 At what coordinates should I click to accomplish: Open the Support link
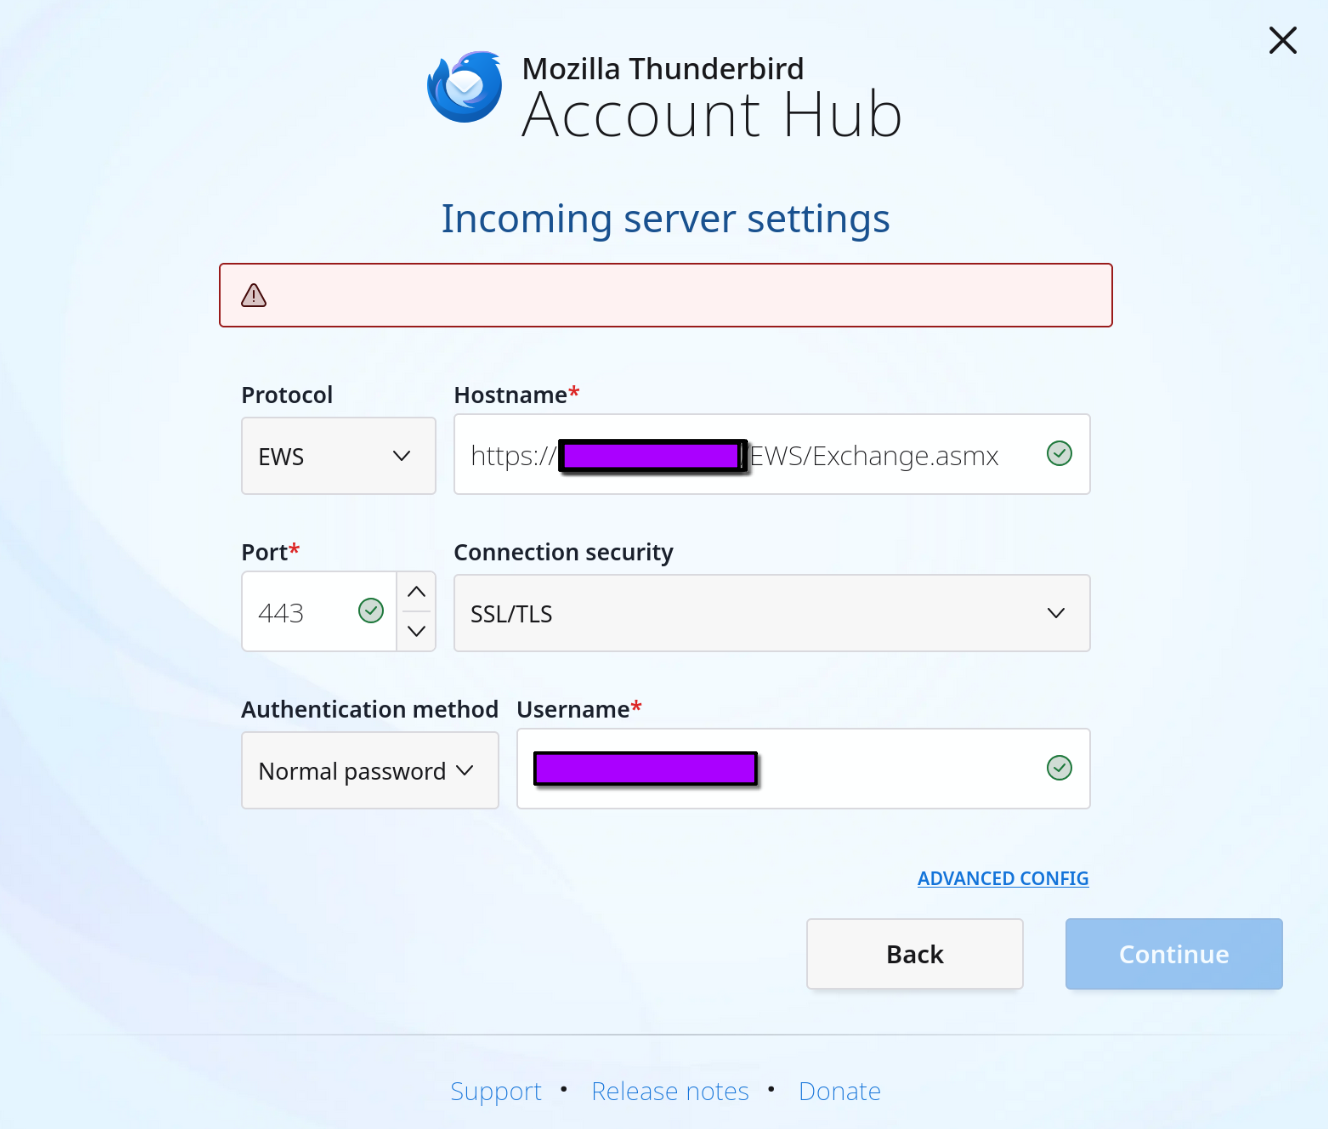point(496,1091)
